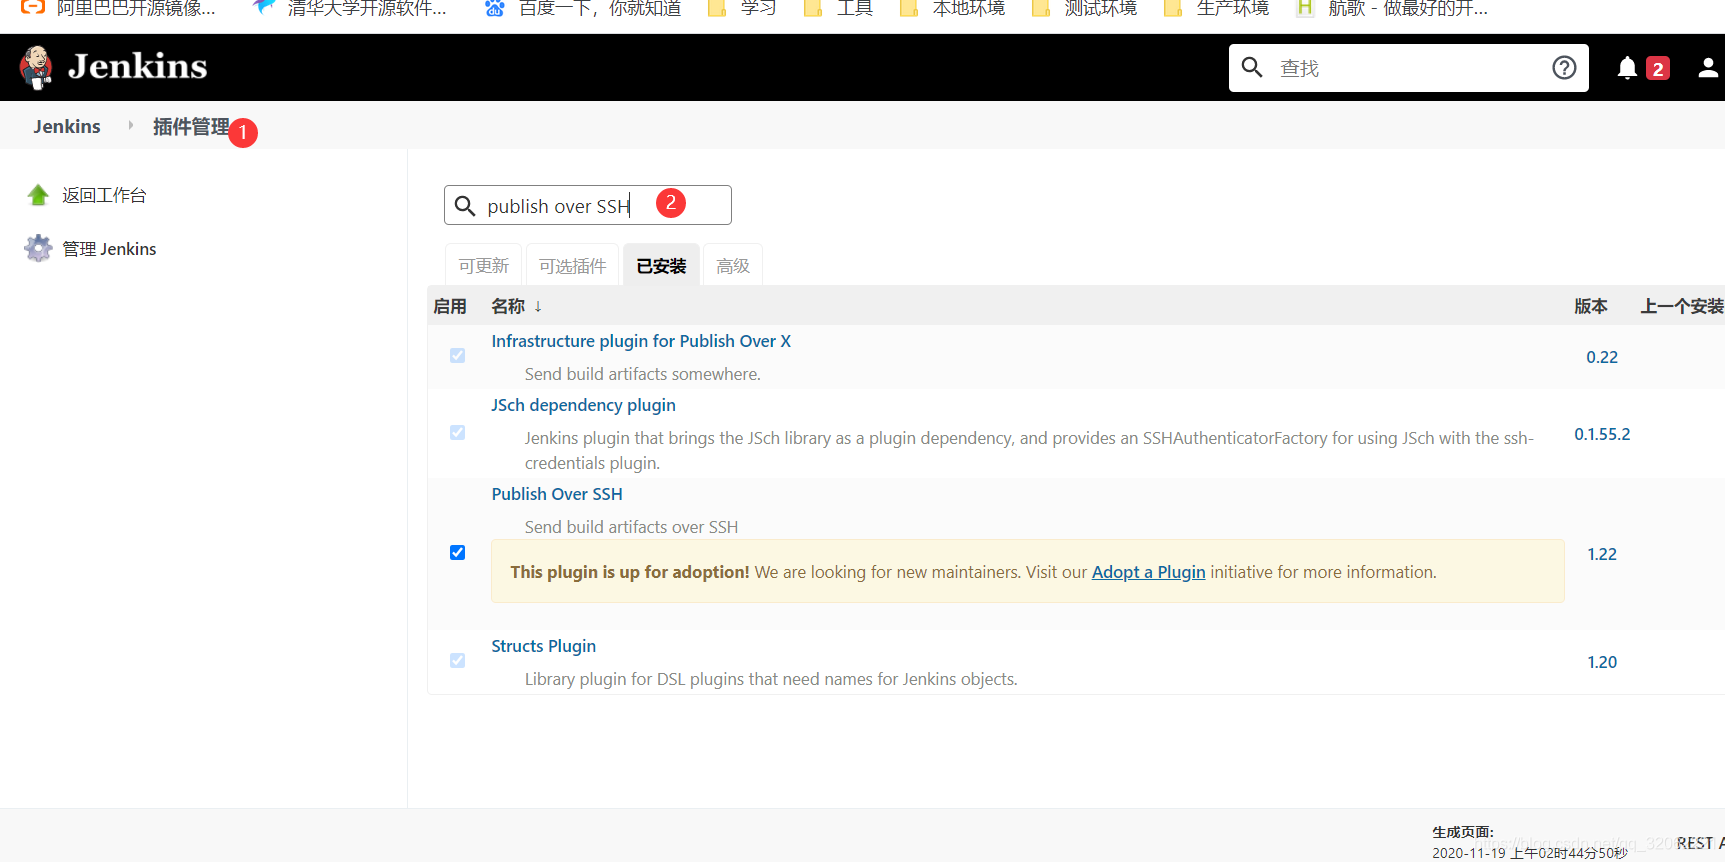Viewport: 1725px width, 862px height.
Task: Click the Jenkins butler logo icon
Action: (36, 67)
